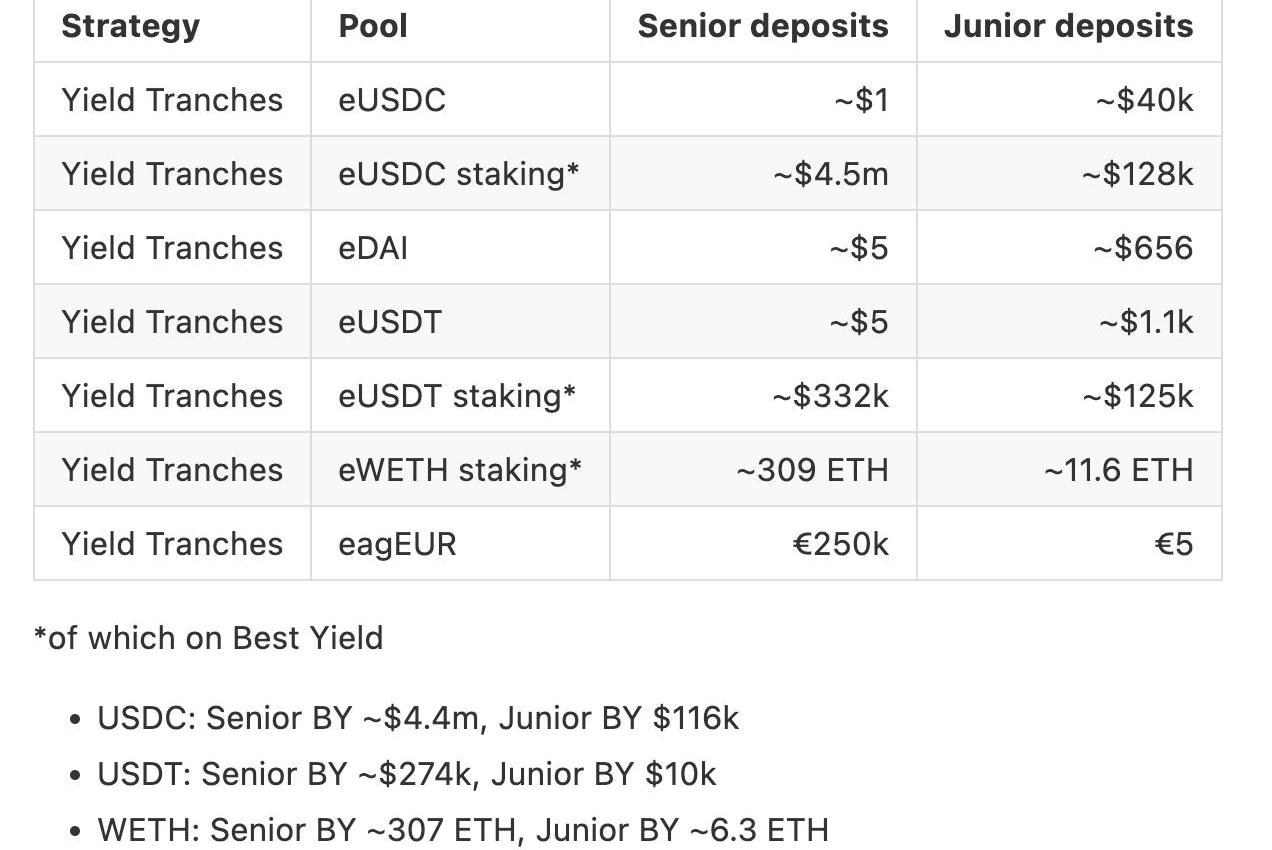The height and width of the screenshot is (850, 1272).
Task: Select the ~309 ETH senior deposits cell
Action: tap(812, 470)
